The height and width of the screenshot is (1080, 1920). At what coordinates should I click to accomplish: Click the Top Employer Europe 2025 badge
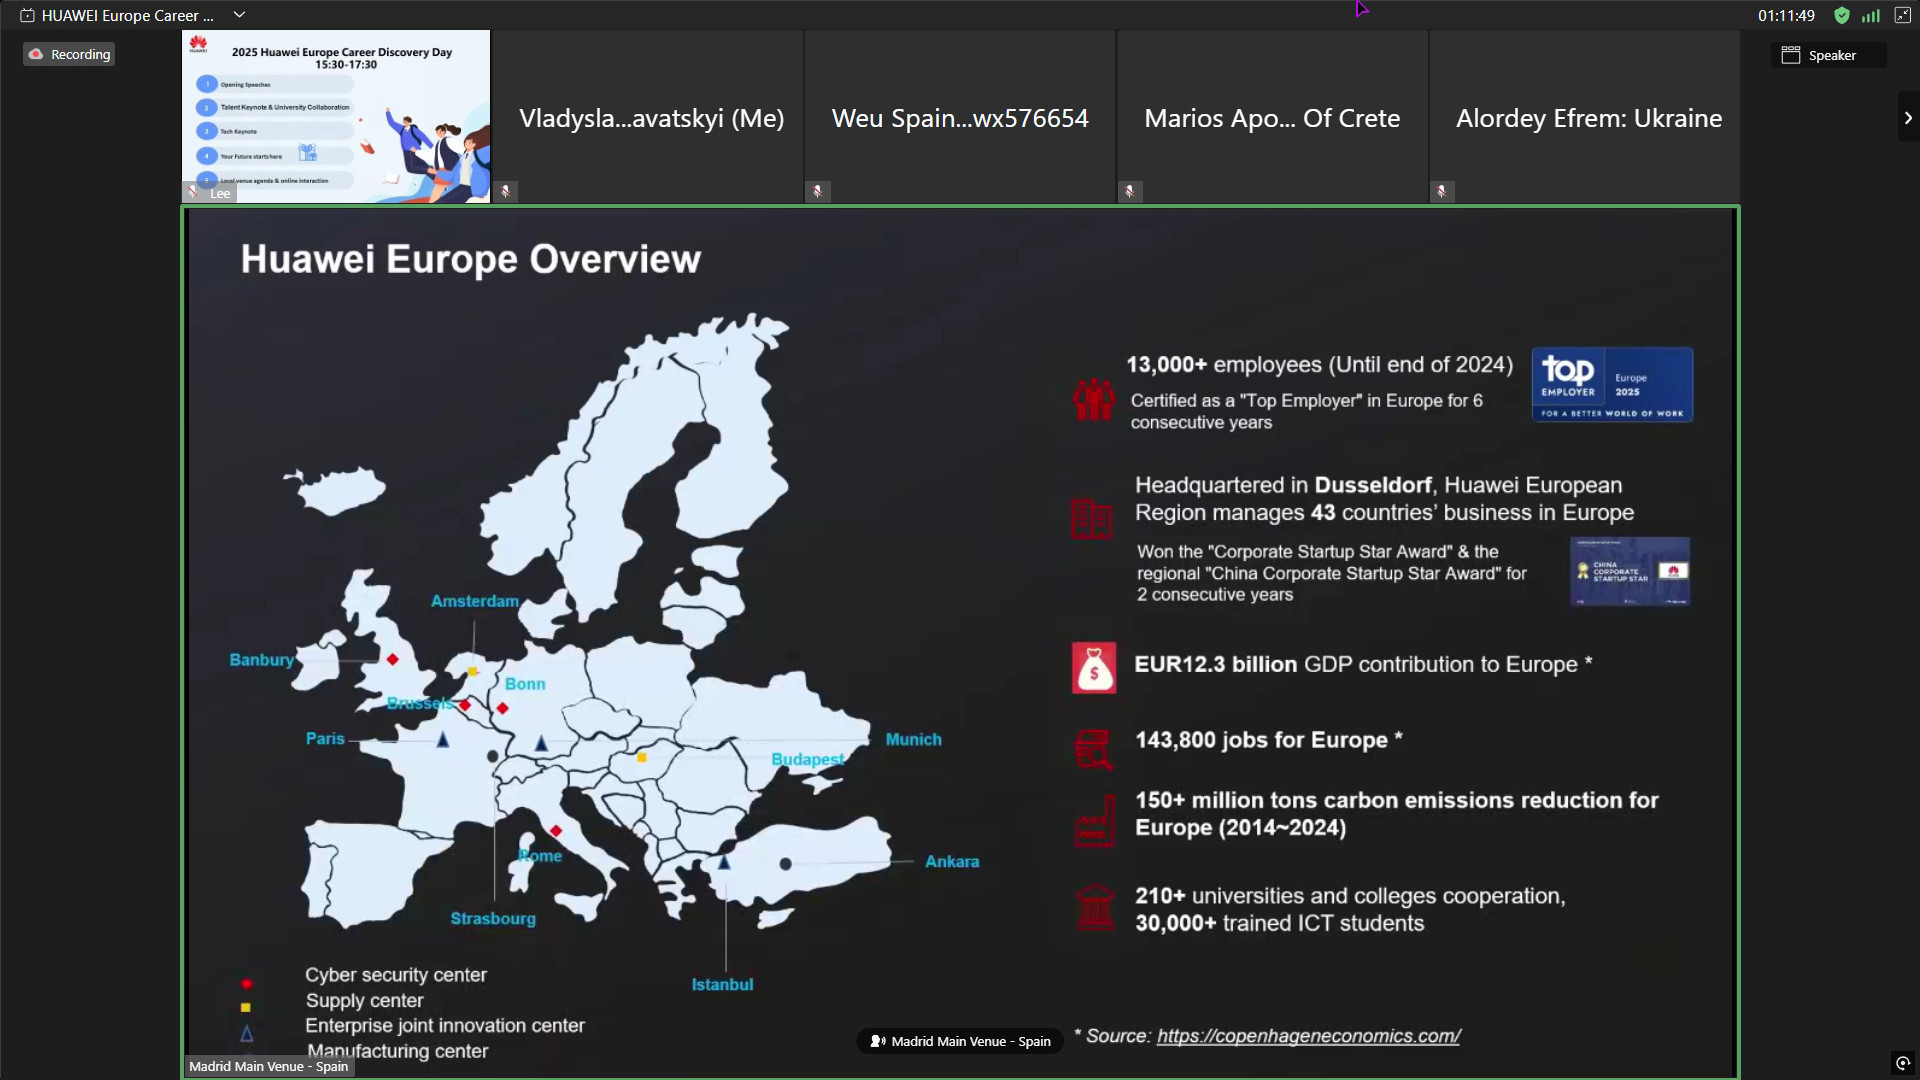pyautogui.click(x=1612, y=385)
